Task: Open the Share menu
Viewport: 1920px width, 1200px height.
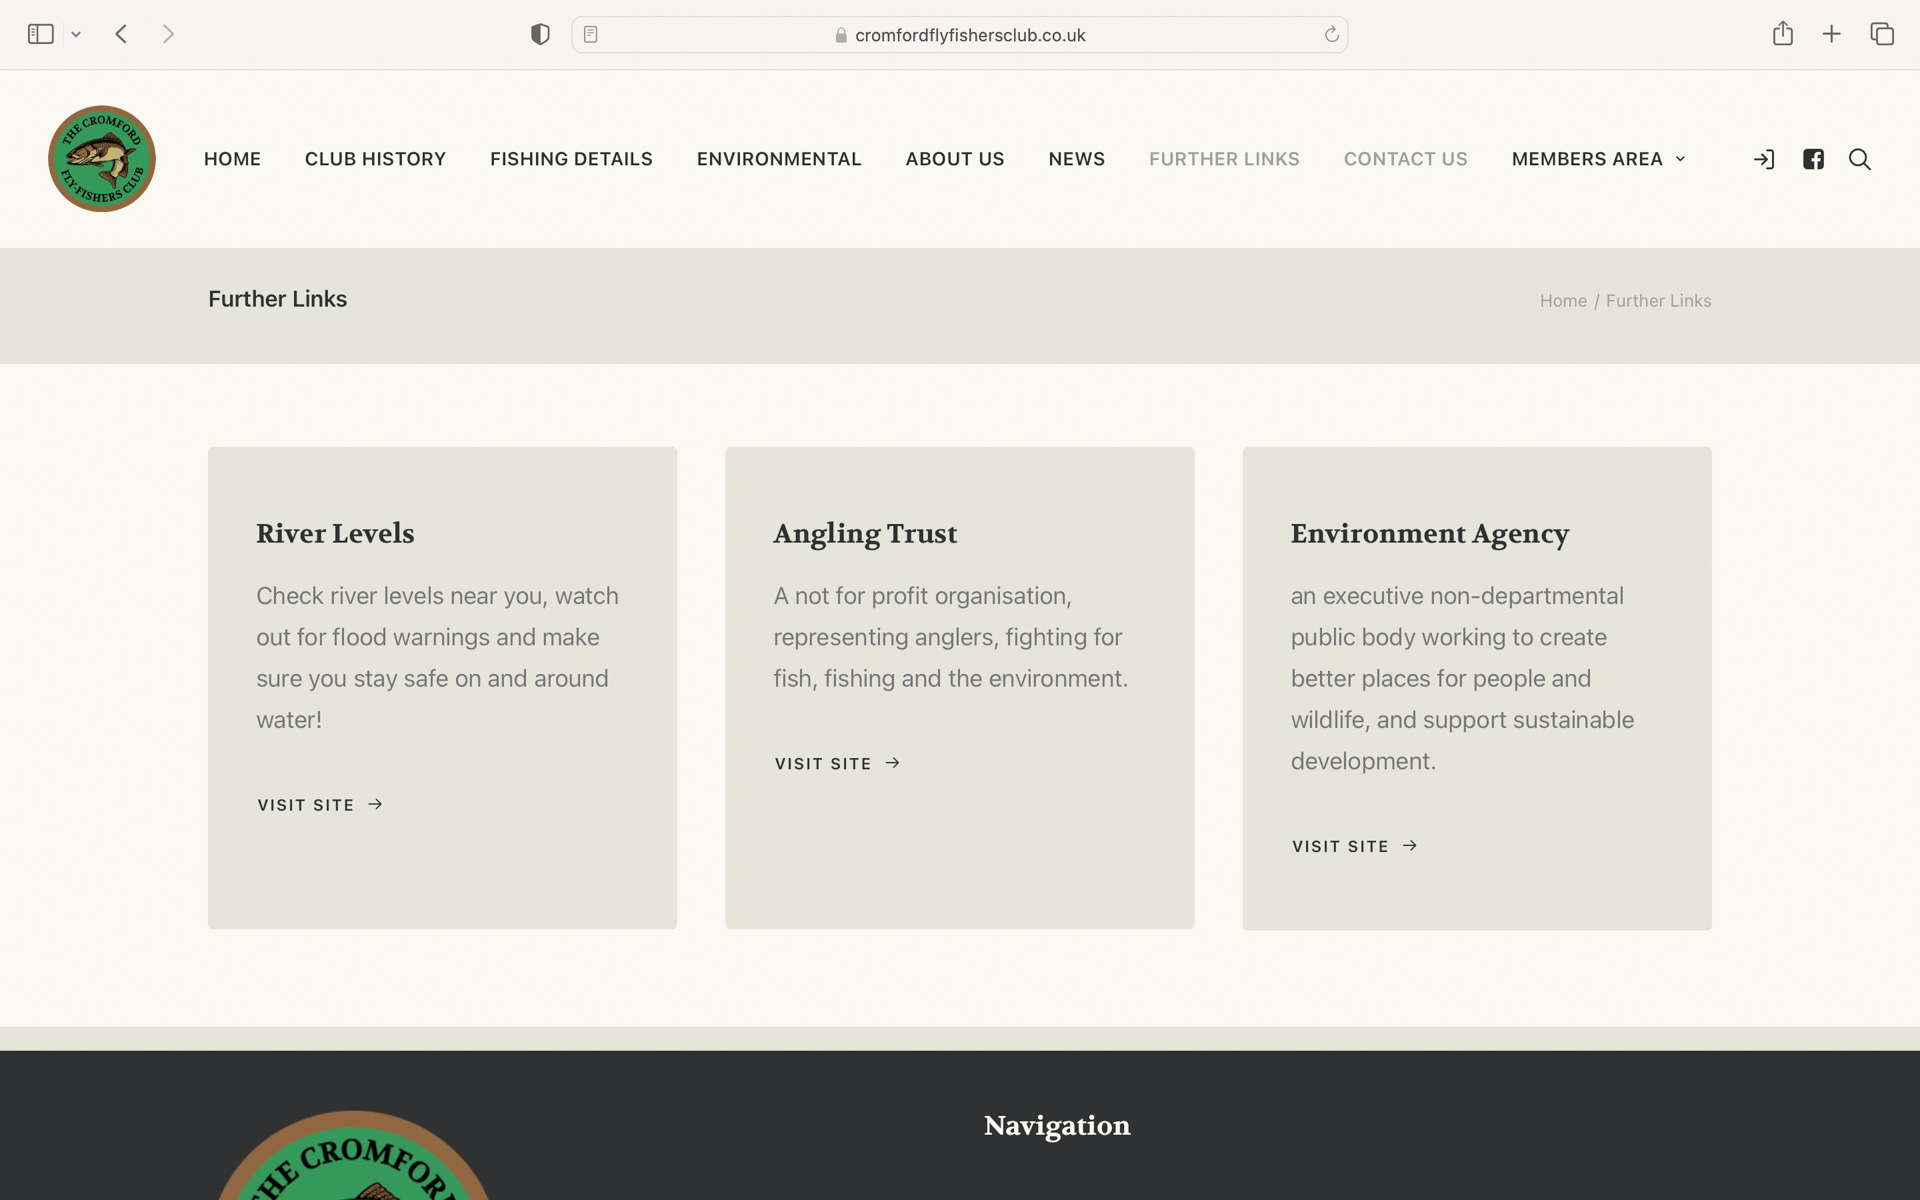Action: [x=1783, y=33]
